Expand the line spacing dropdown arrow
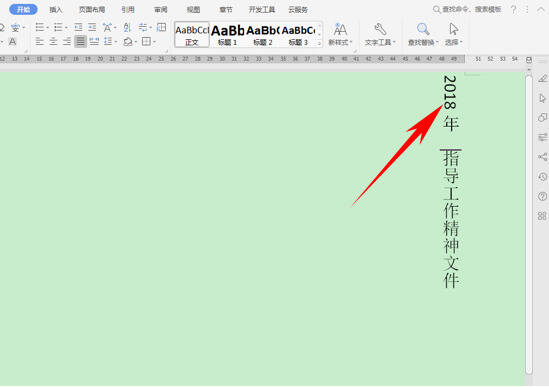The image size is (549, 387). tap(116, 42)
